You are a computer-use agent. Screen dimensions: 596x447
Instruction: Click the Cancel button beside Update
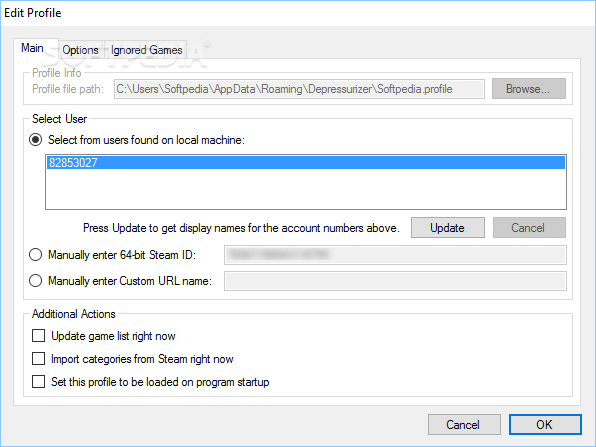click(529, 228)
